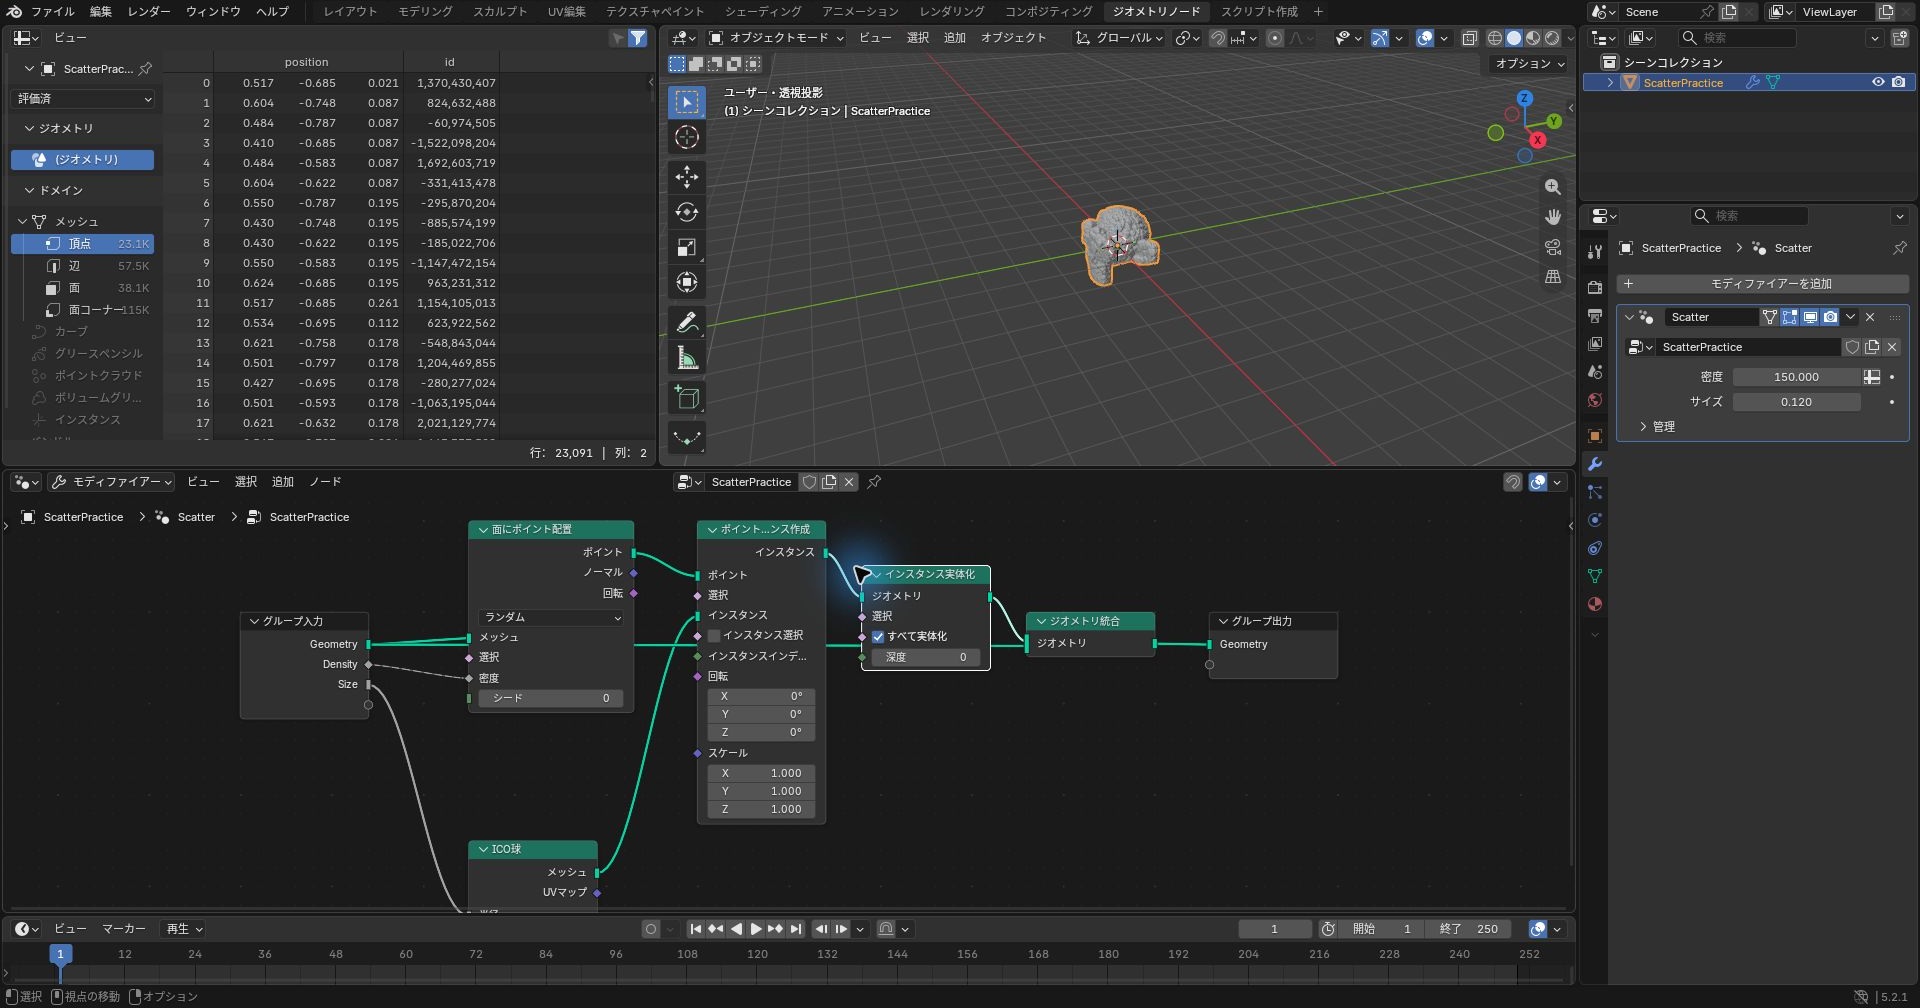Click モディファイアーを追加 button
Screen dimensions: 1920x1008
(x=1762, y=284)
